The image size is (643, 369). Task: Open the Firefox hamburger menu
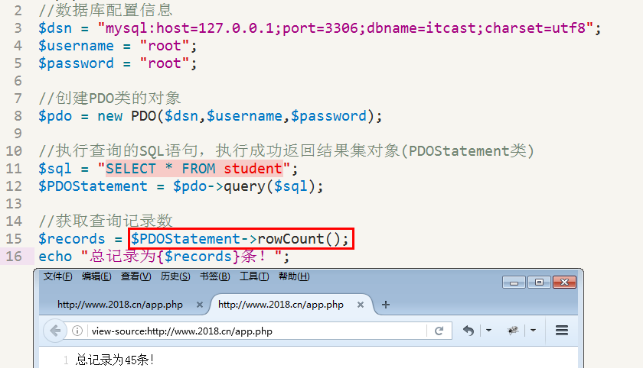pos(562,330)
